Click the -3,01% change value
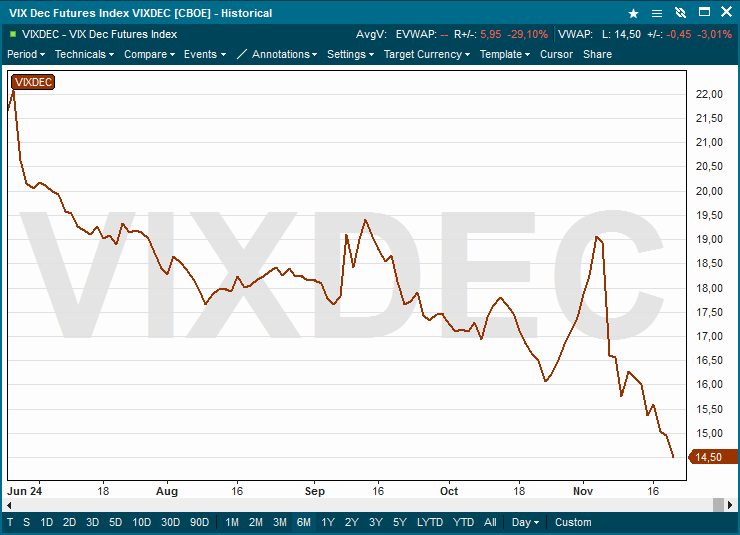The image size is (740, 535). 714,34
